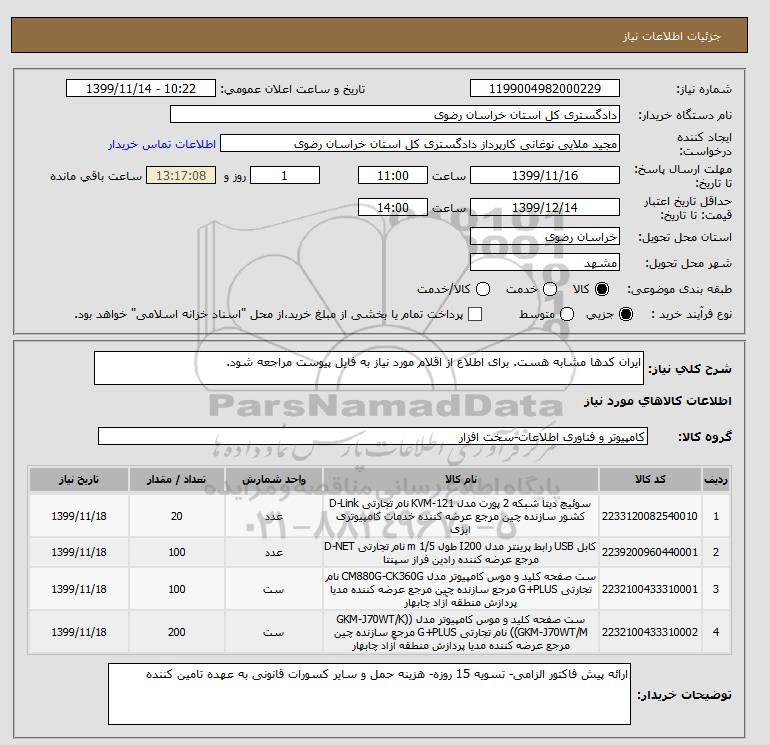The width and height of the screenshot is (770, 745).
Task: Click product code 2239200960440001
Action: pyautogui.click(x=650, y=552)
